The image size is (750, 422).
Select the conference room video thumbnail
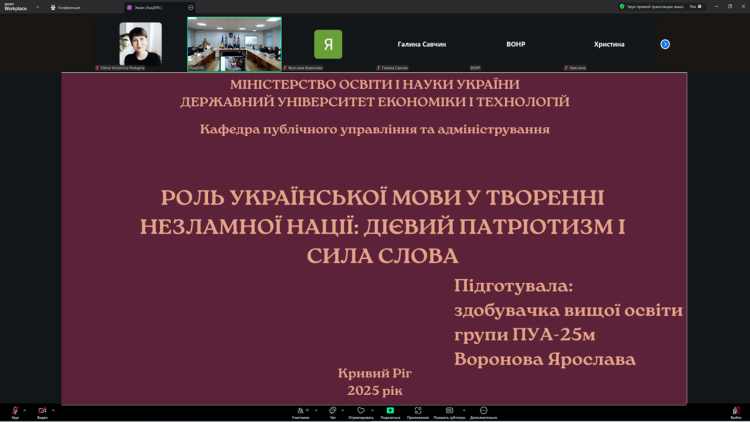coord(234,44)
